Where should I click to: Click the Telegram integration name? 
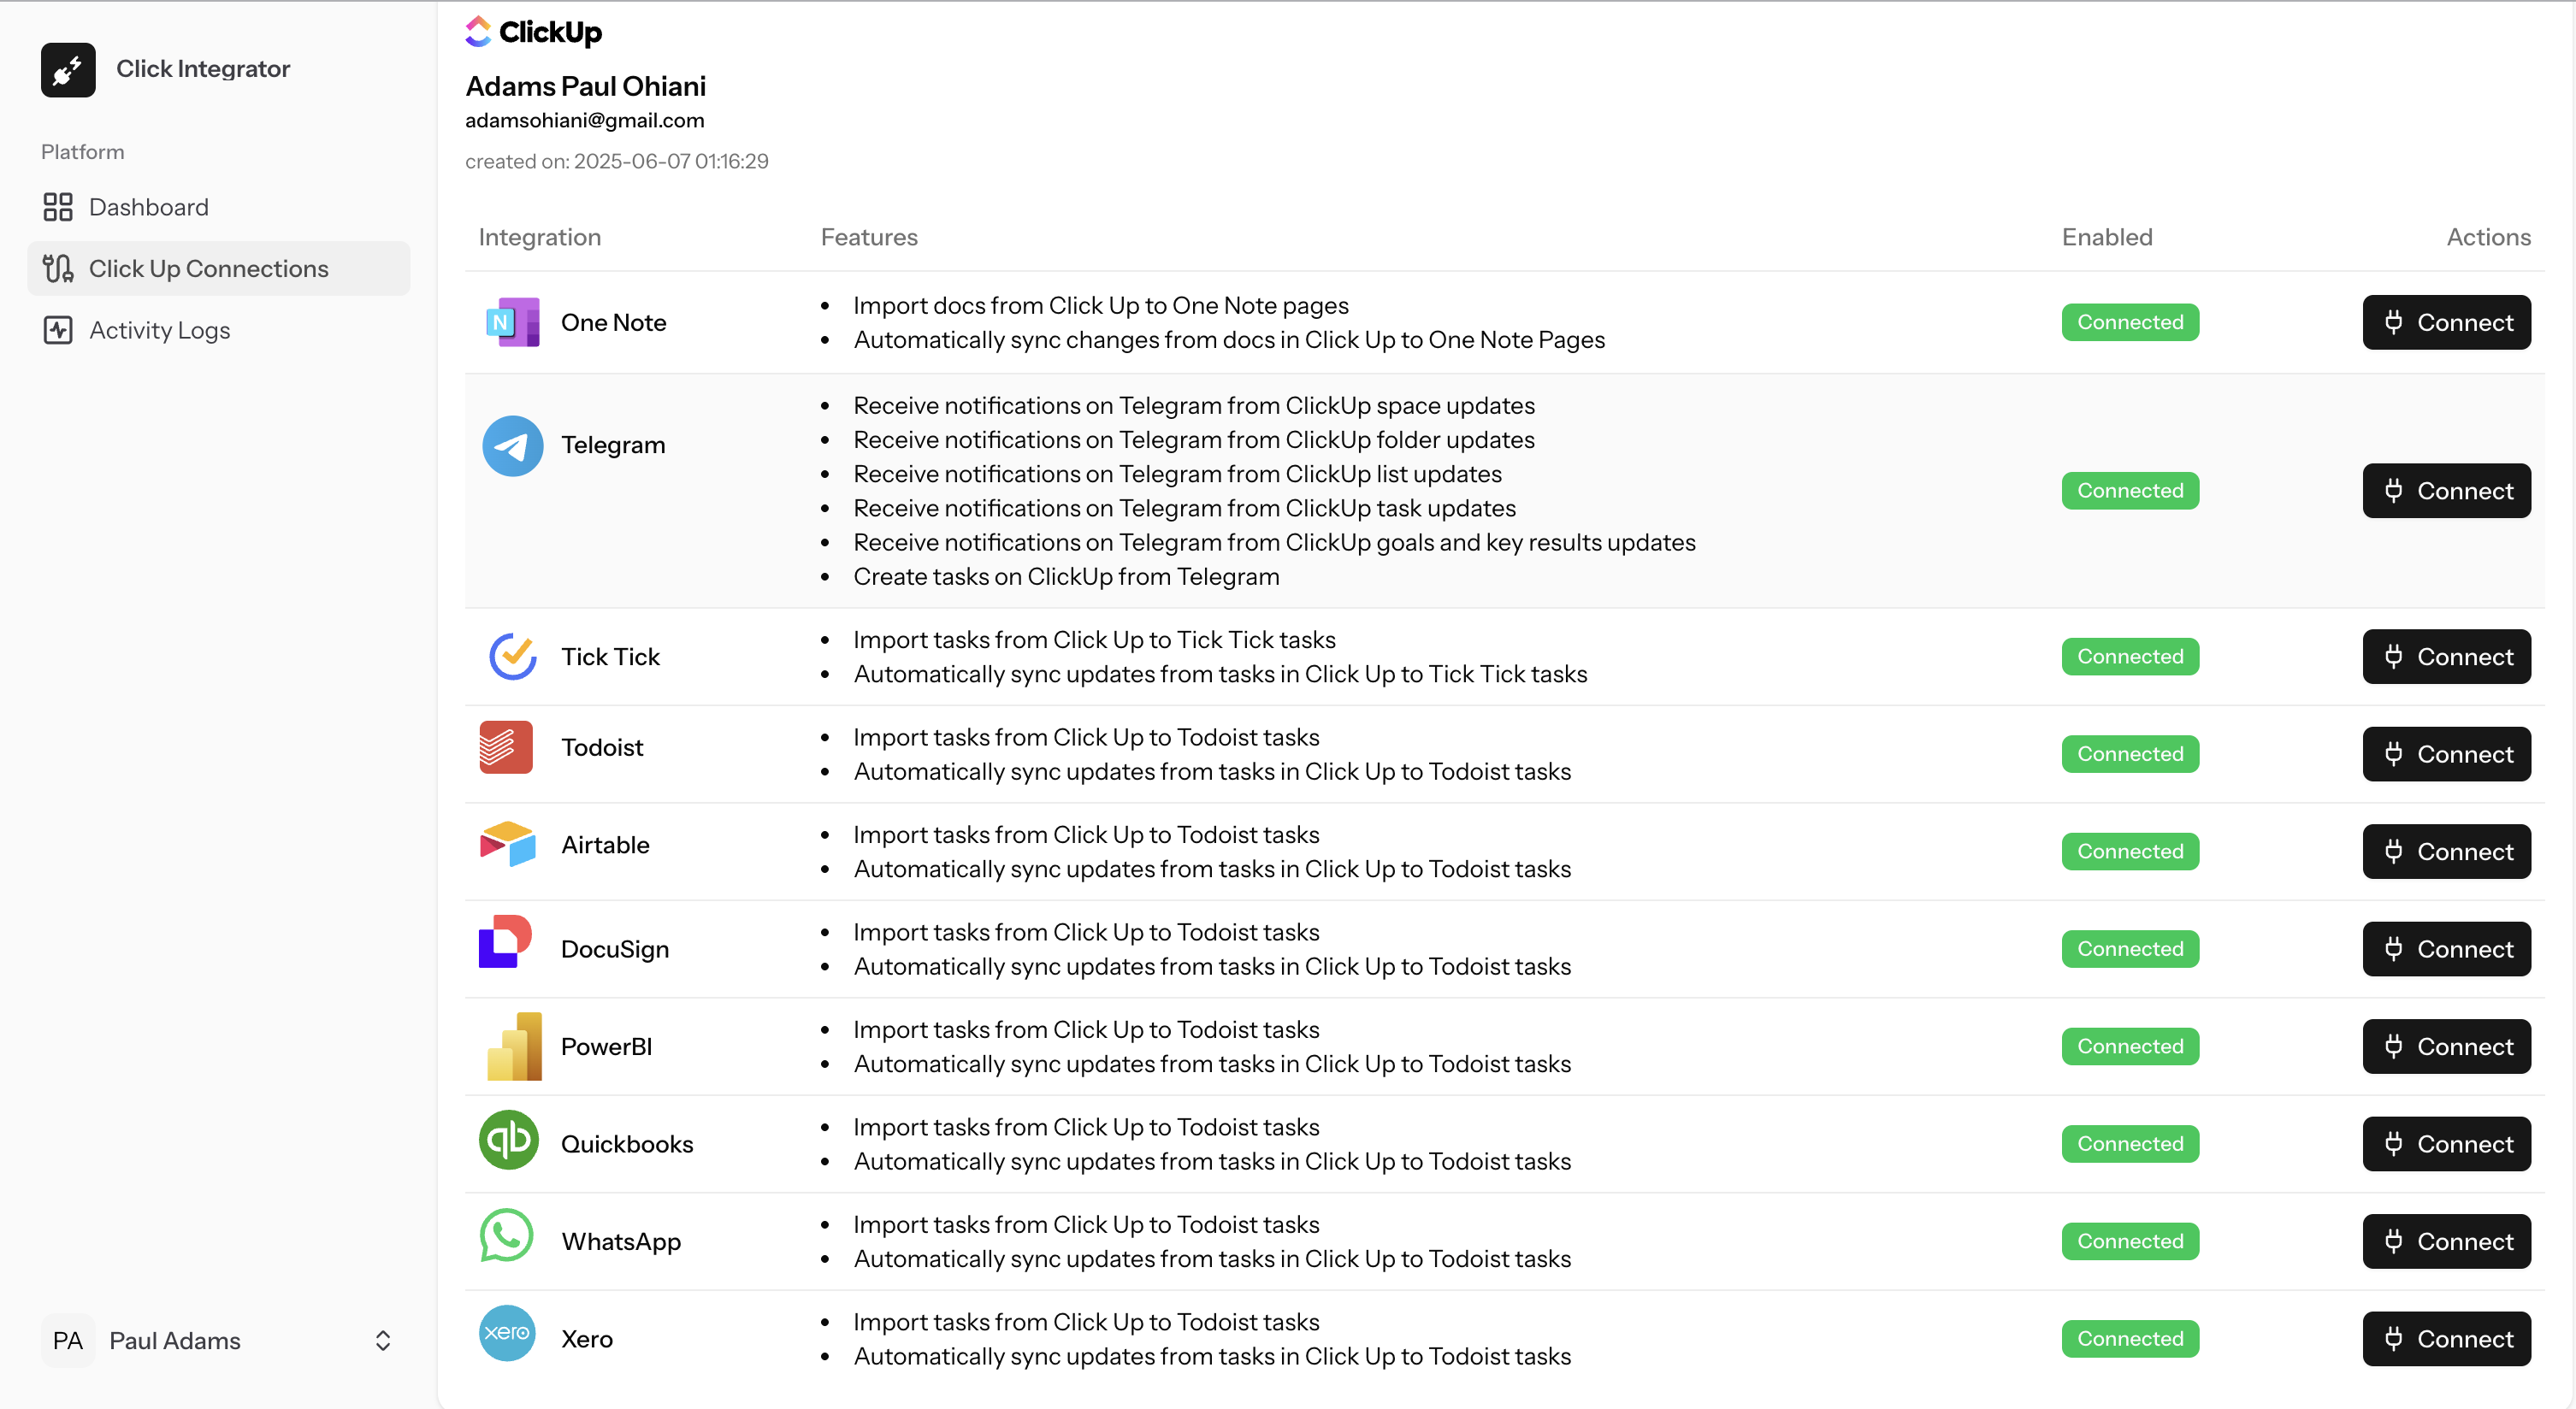(x=613, y=445)
